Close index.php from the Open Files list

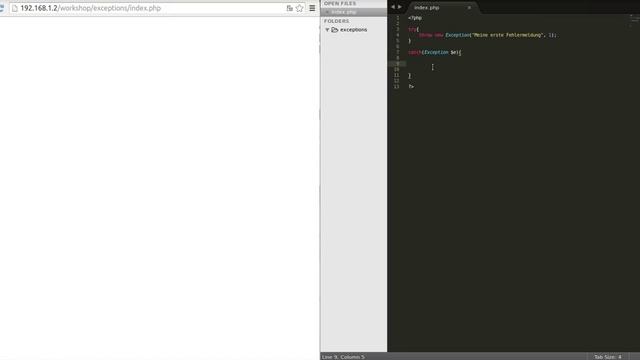point(327,12)
